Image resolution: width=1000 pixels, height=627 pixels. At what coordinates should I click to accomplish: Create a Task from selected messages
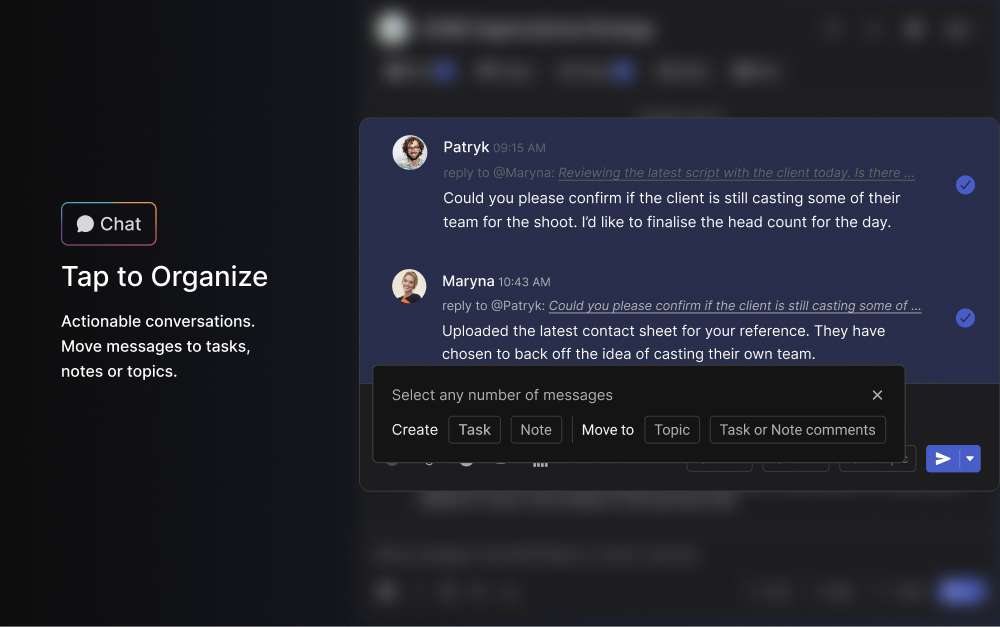tap(474, 430)
